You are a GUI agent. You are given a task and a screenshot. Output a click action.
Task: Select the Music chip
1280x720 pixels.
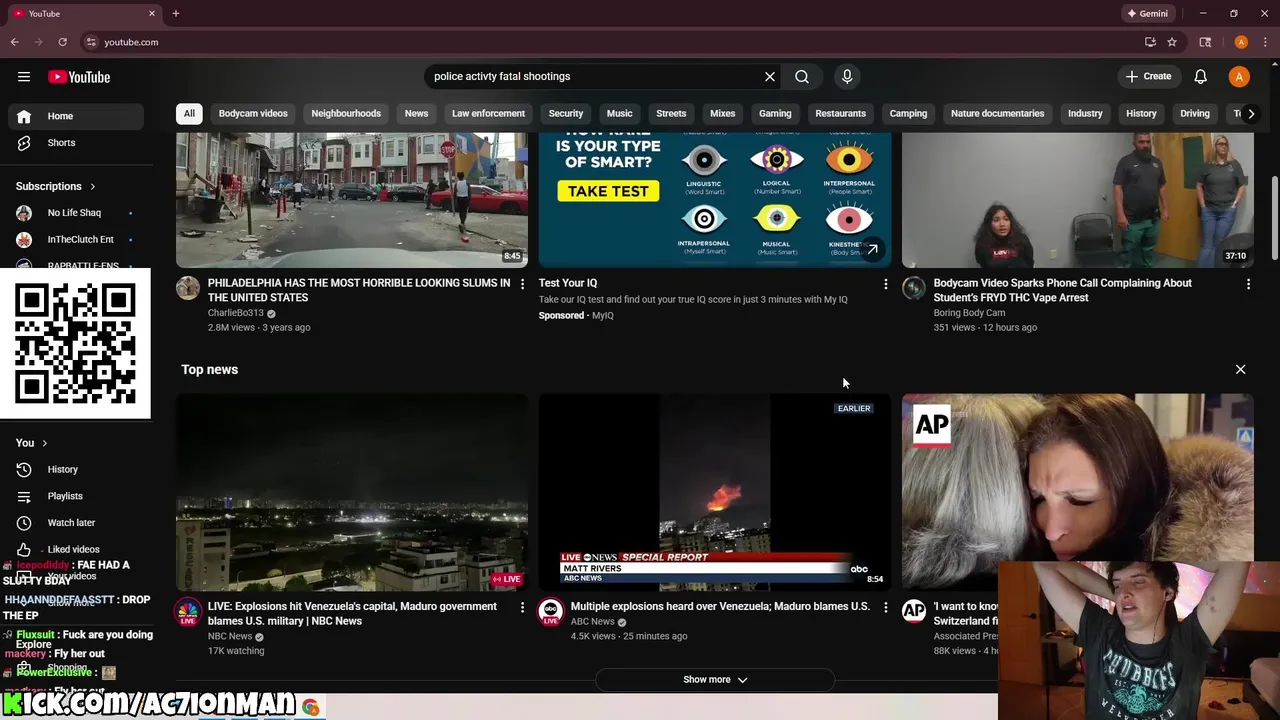[620, 114]
